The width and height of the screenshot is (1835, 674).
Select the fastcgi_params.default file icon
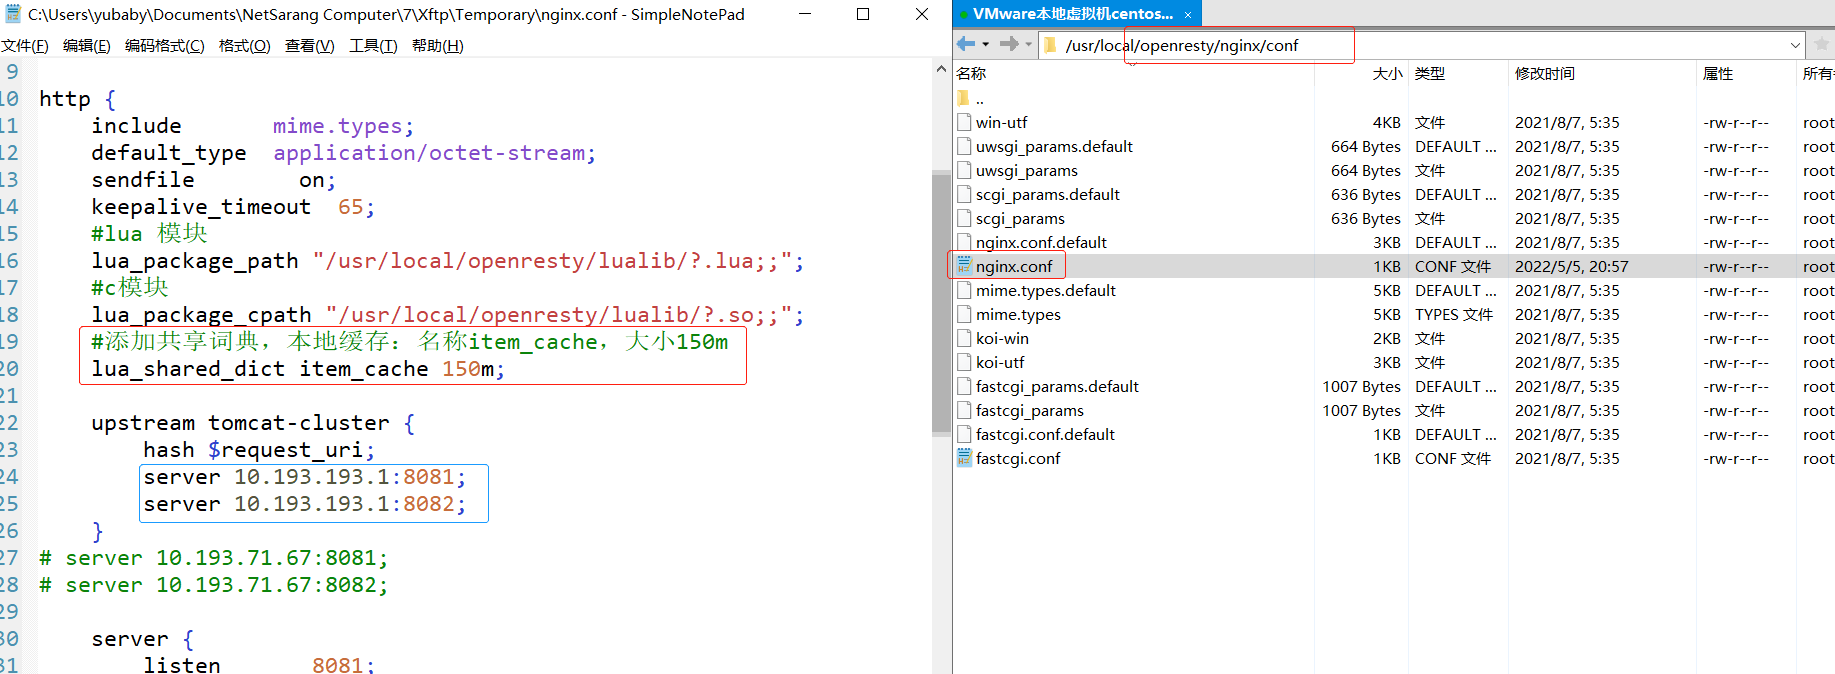[964, 386]
